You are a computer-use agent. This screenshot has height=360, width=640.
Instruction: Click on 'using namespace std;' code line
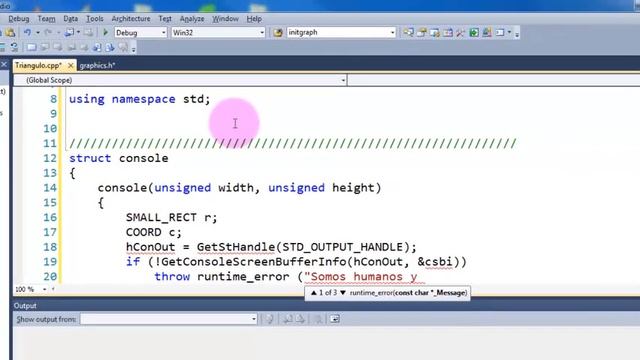(x=140, y=99)
